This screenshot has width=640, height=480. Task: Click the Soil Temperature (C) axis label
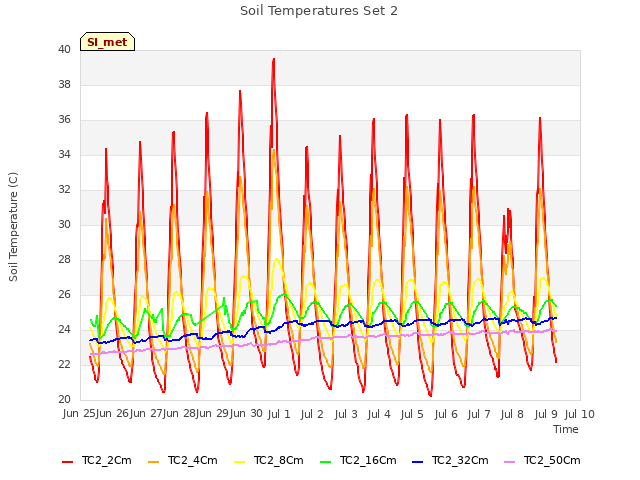(x=13, y=227)
